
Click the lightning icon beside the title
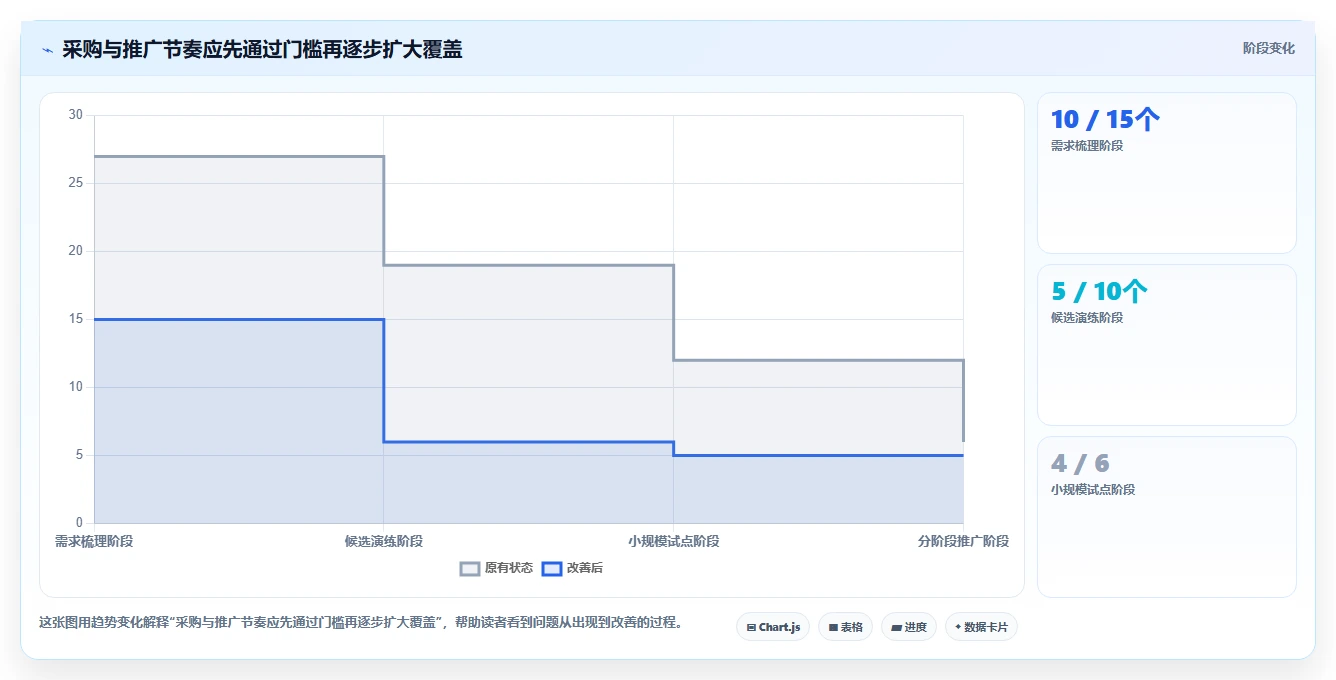tap(48, 50)
